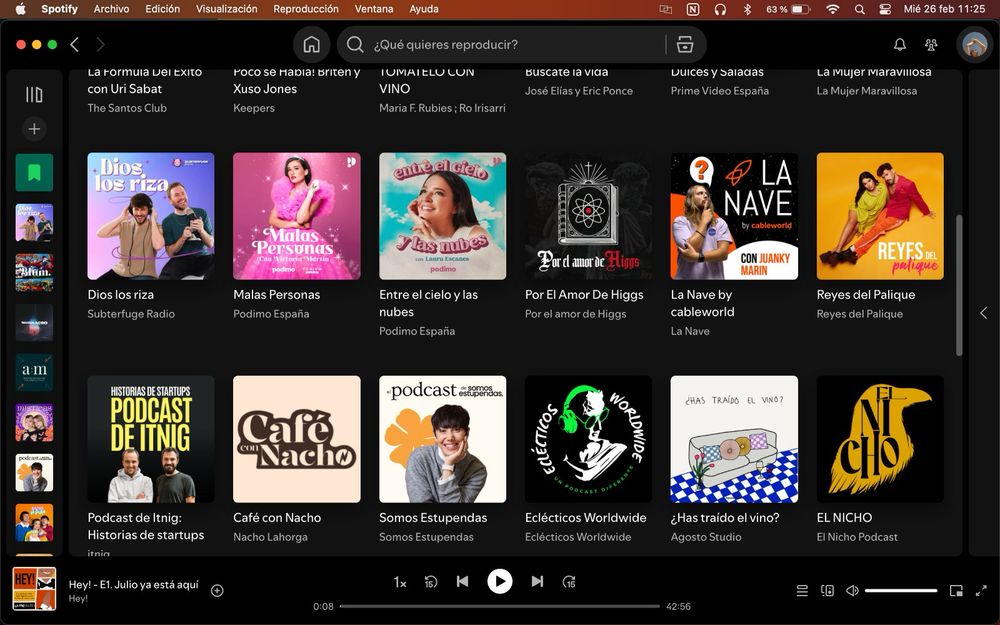Screen dimensions: 1000x625
Task: Change the 1x playback speed
Action: pos(400,582)
